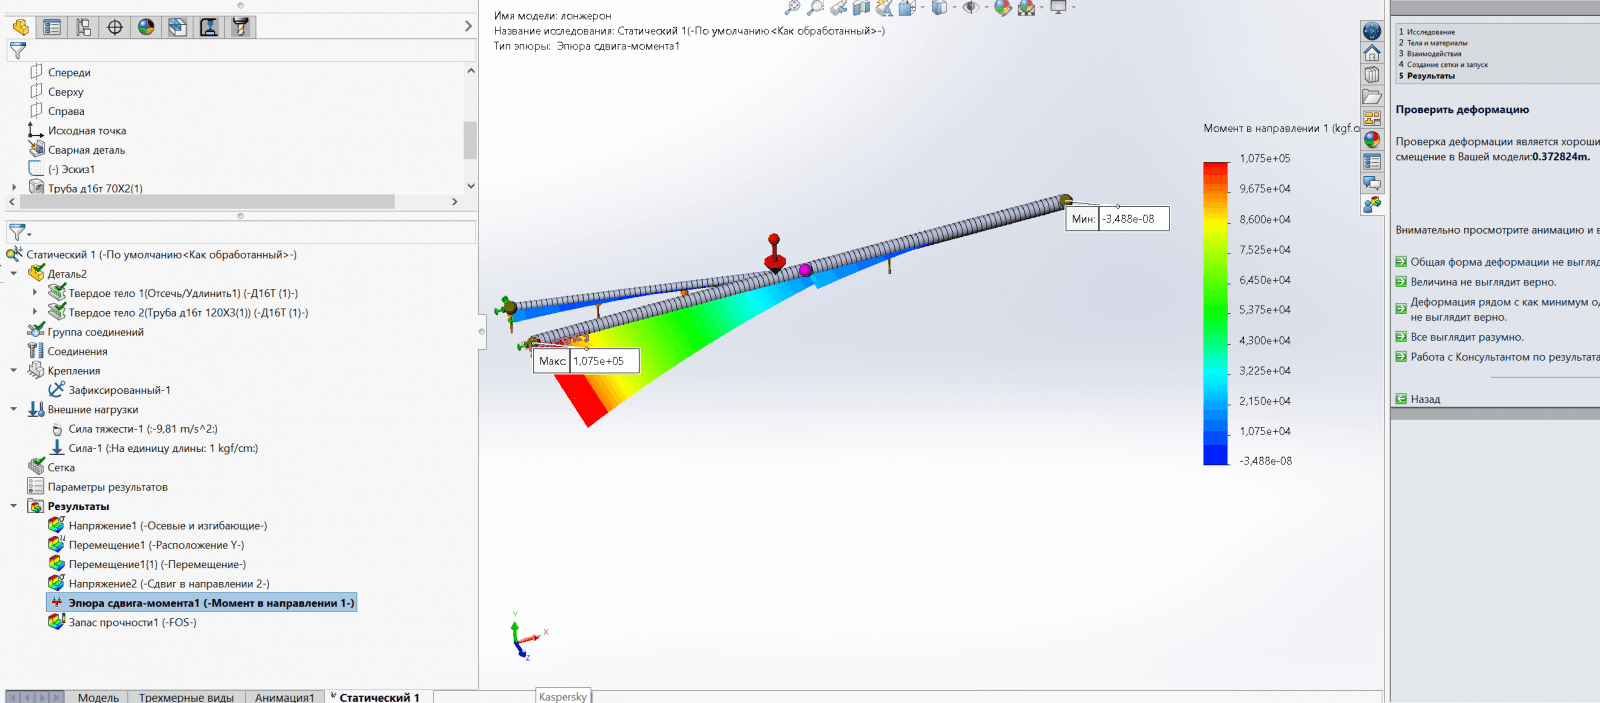Open the ConfigurationManager tab icon

(x=84, y=27)
